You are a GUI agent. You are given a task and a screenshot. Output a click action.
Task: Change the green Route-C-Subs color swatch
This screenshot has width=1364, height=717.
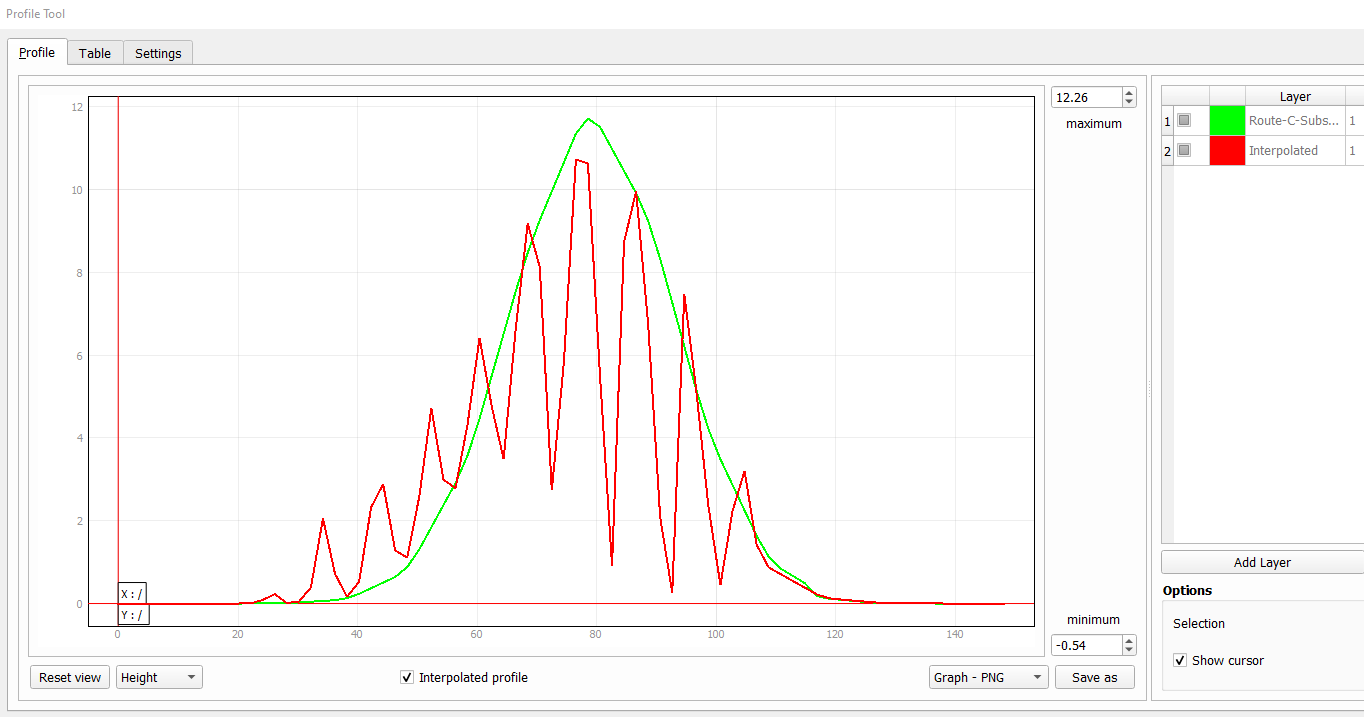coord(1227,120)
